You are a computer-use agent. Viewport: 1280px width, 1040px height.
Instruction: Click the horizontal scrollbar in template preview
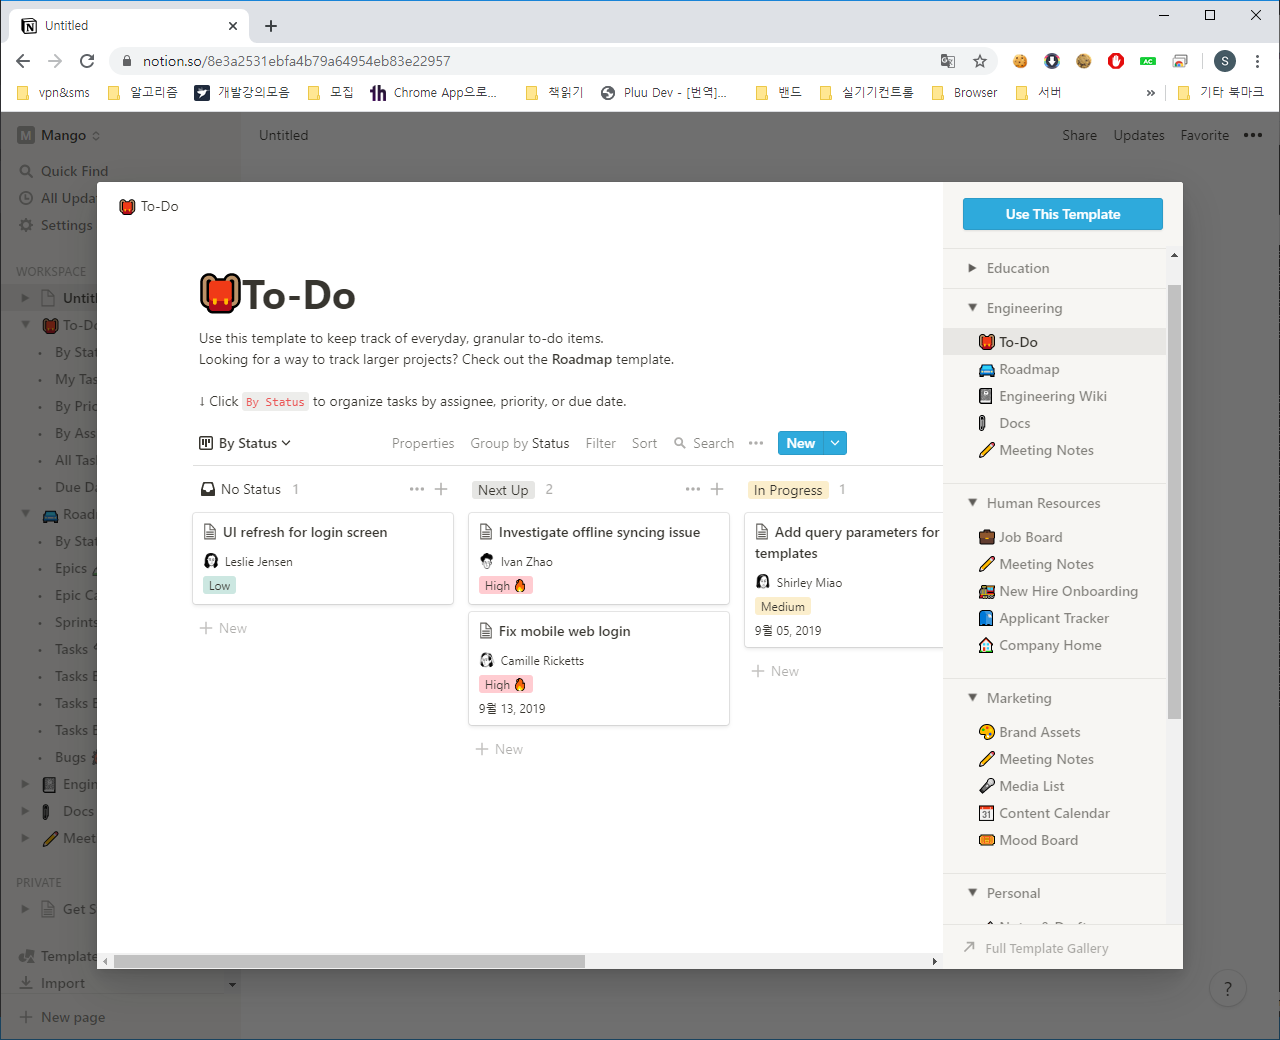349,961
